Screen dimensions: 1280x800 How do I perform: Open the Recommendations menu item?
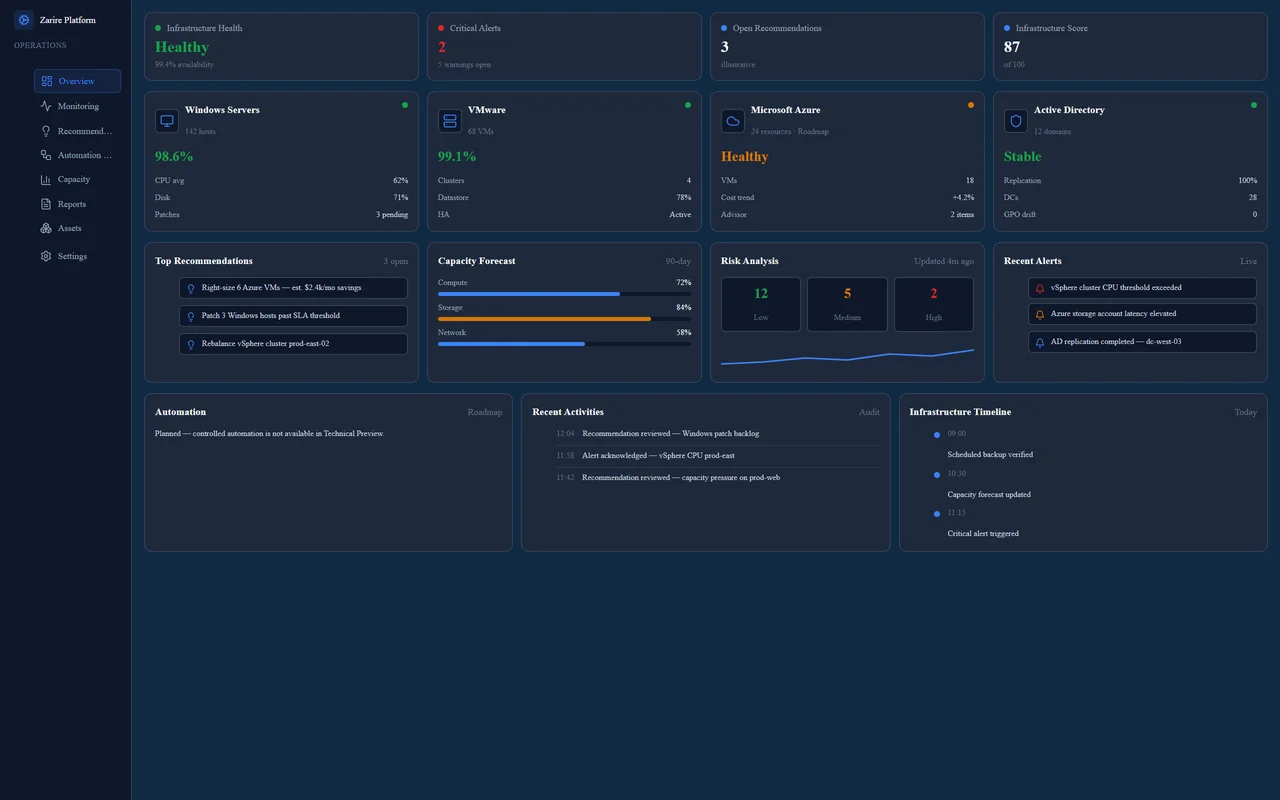(77, 131)
